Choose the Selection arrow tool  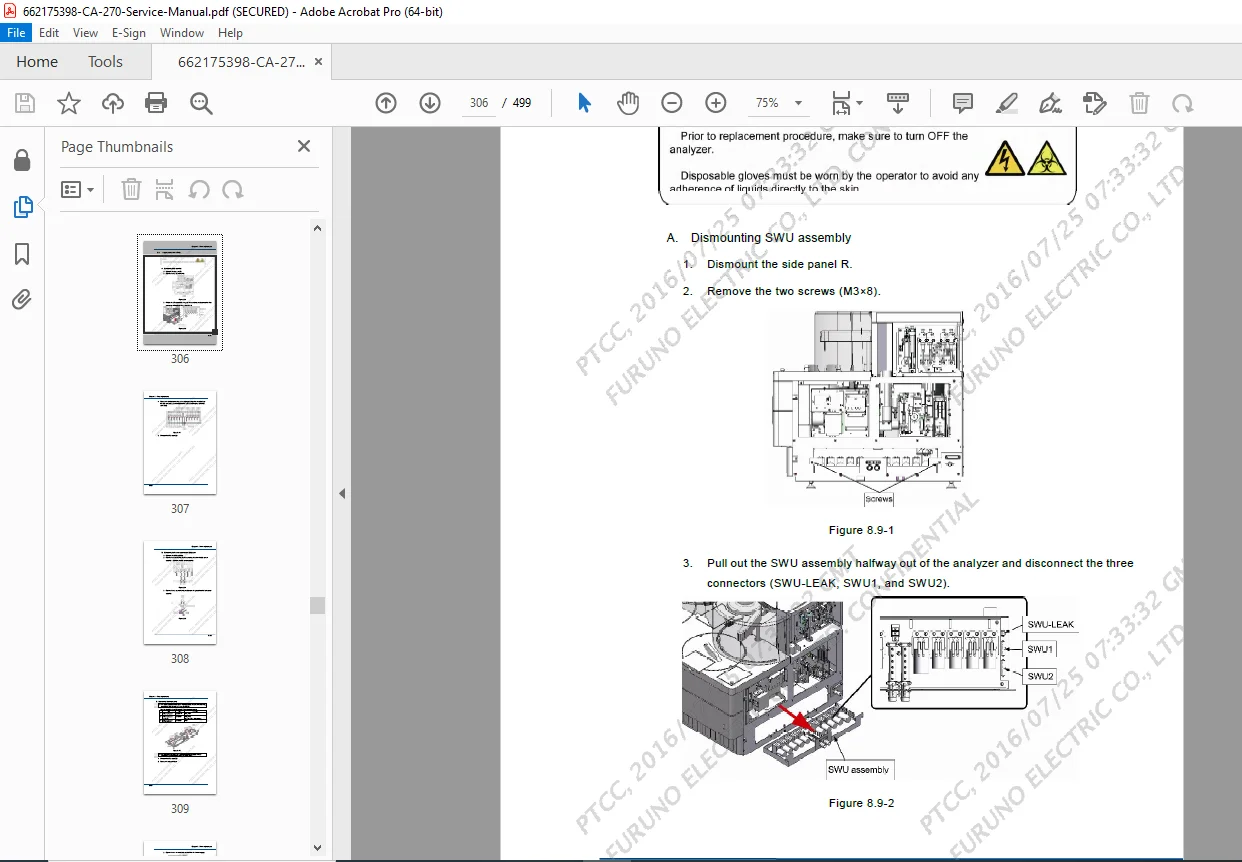585,103
